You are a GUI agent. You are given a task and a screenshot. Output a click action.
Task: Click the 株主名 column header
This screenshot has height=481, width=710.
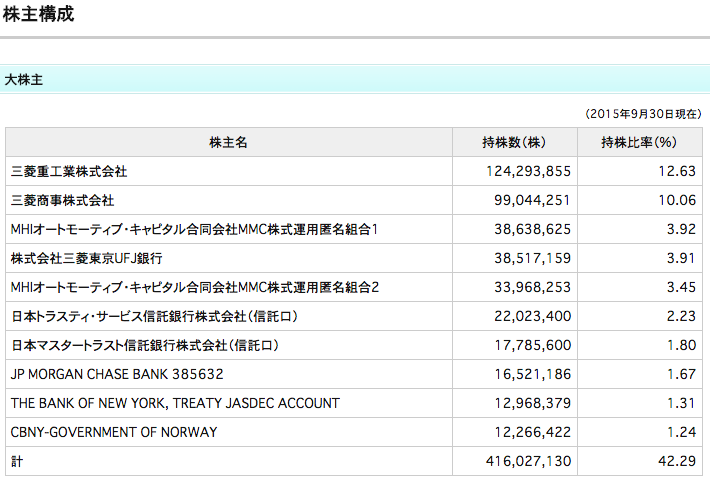pos(228,143)
